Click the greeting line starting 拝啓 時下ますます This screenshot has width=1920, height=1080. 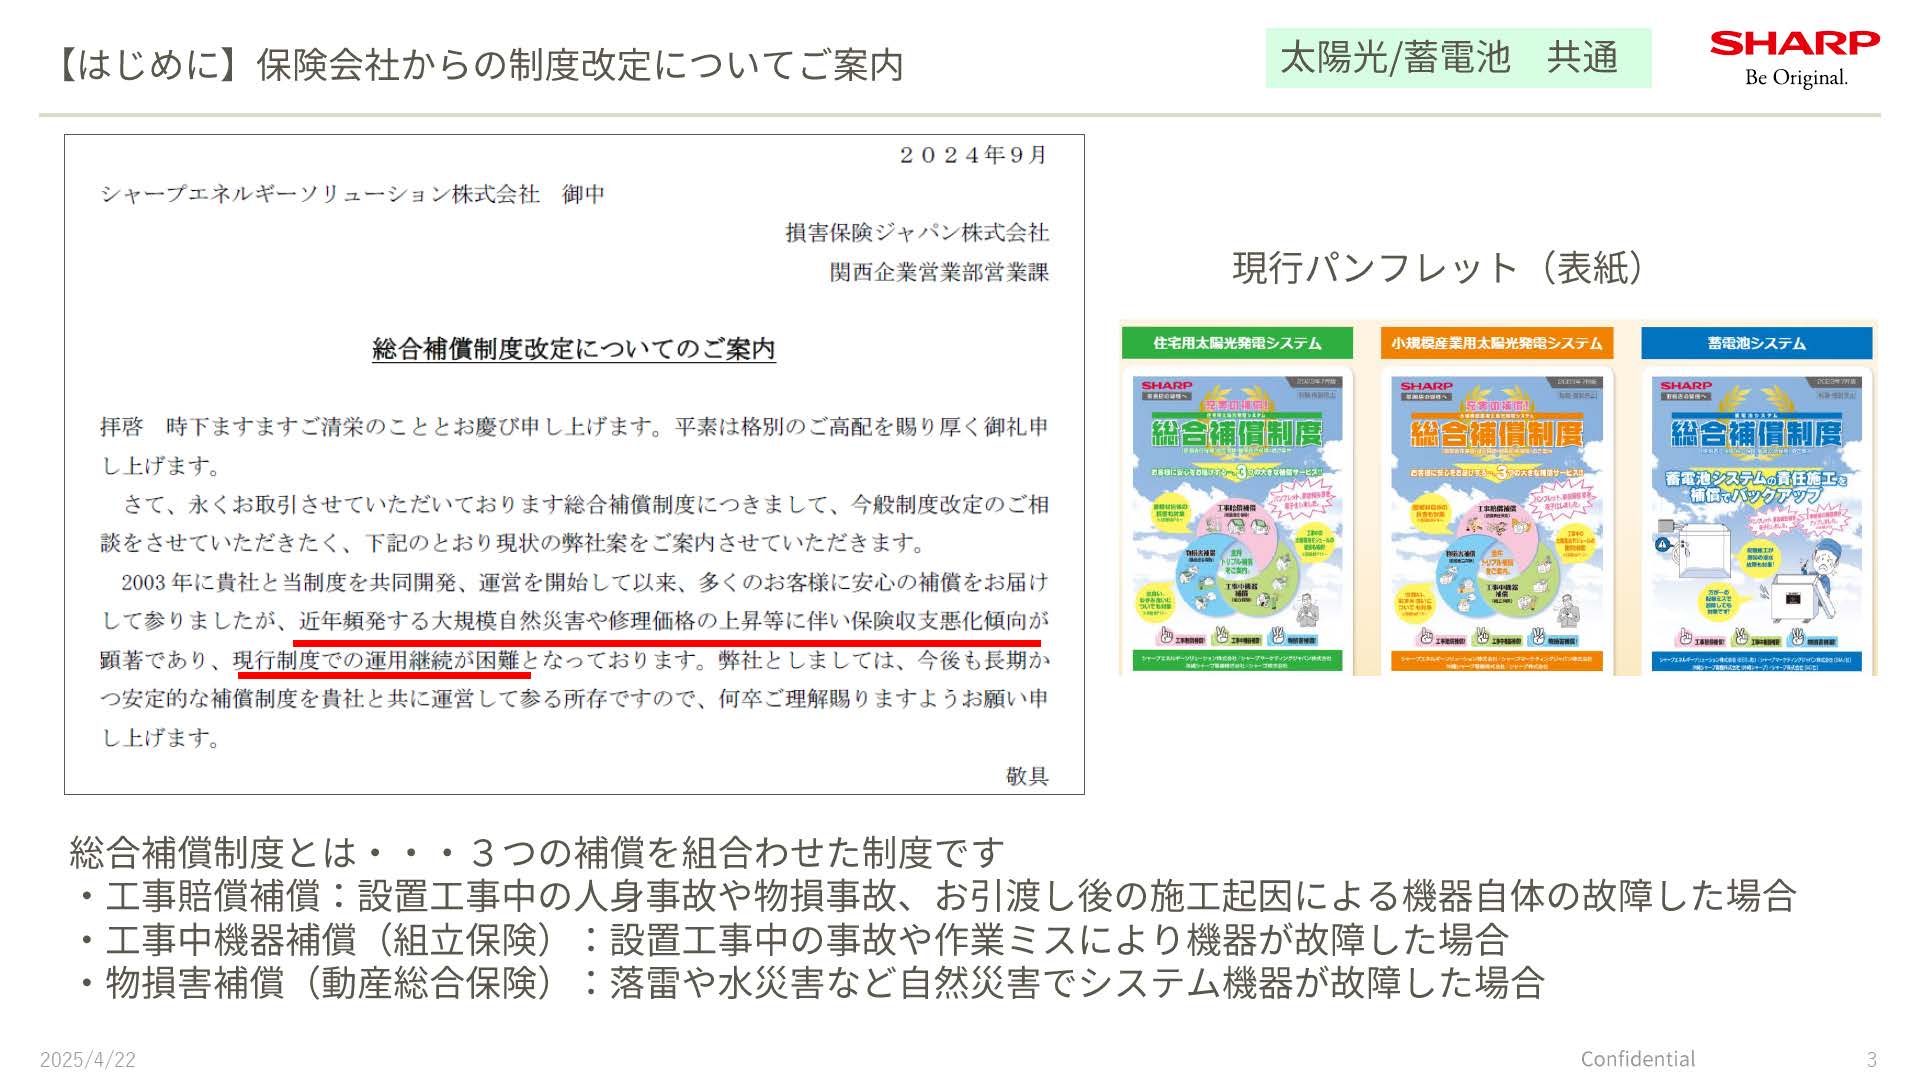click(x=574, y=446)
